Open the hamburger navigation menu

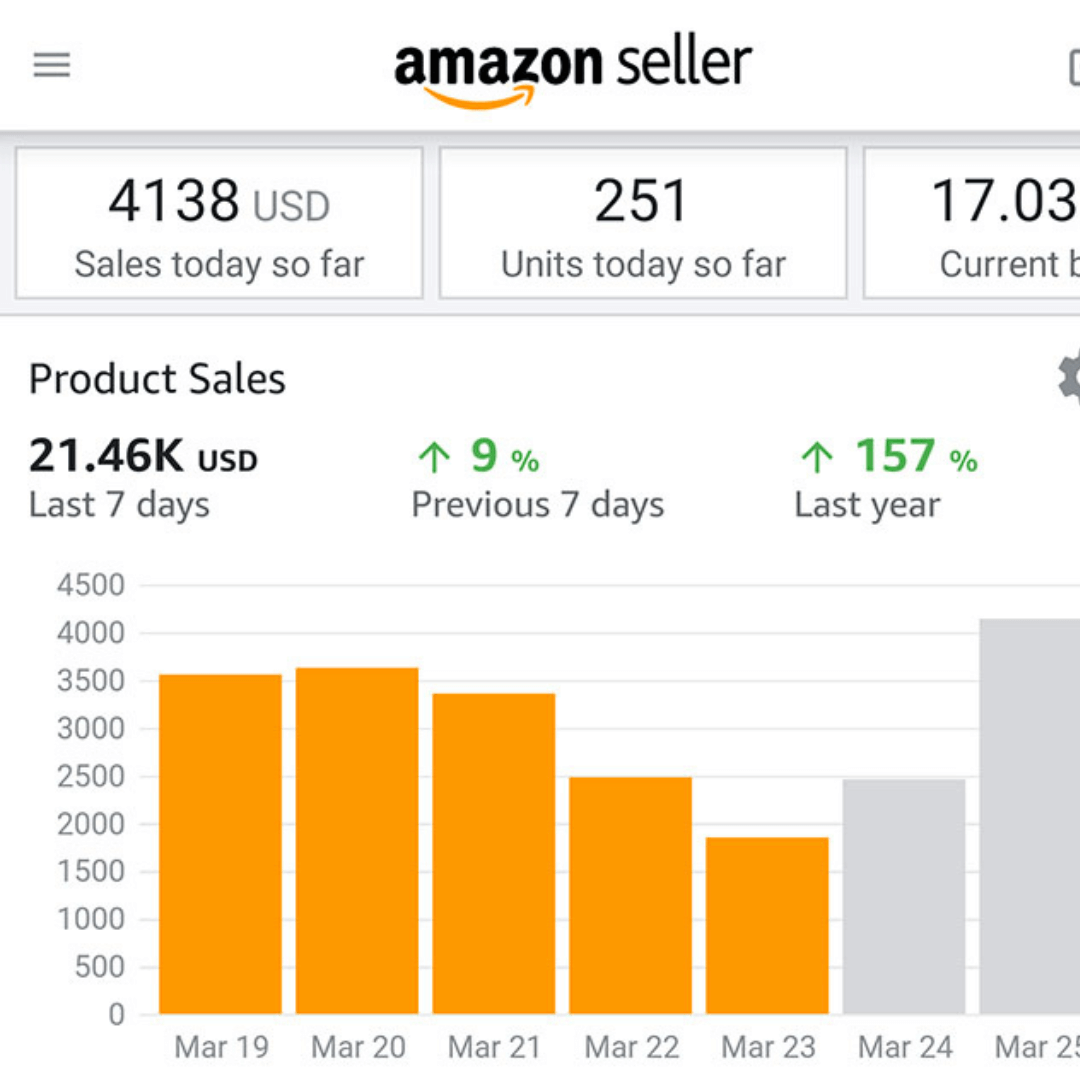52,66
